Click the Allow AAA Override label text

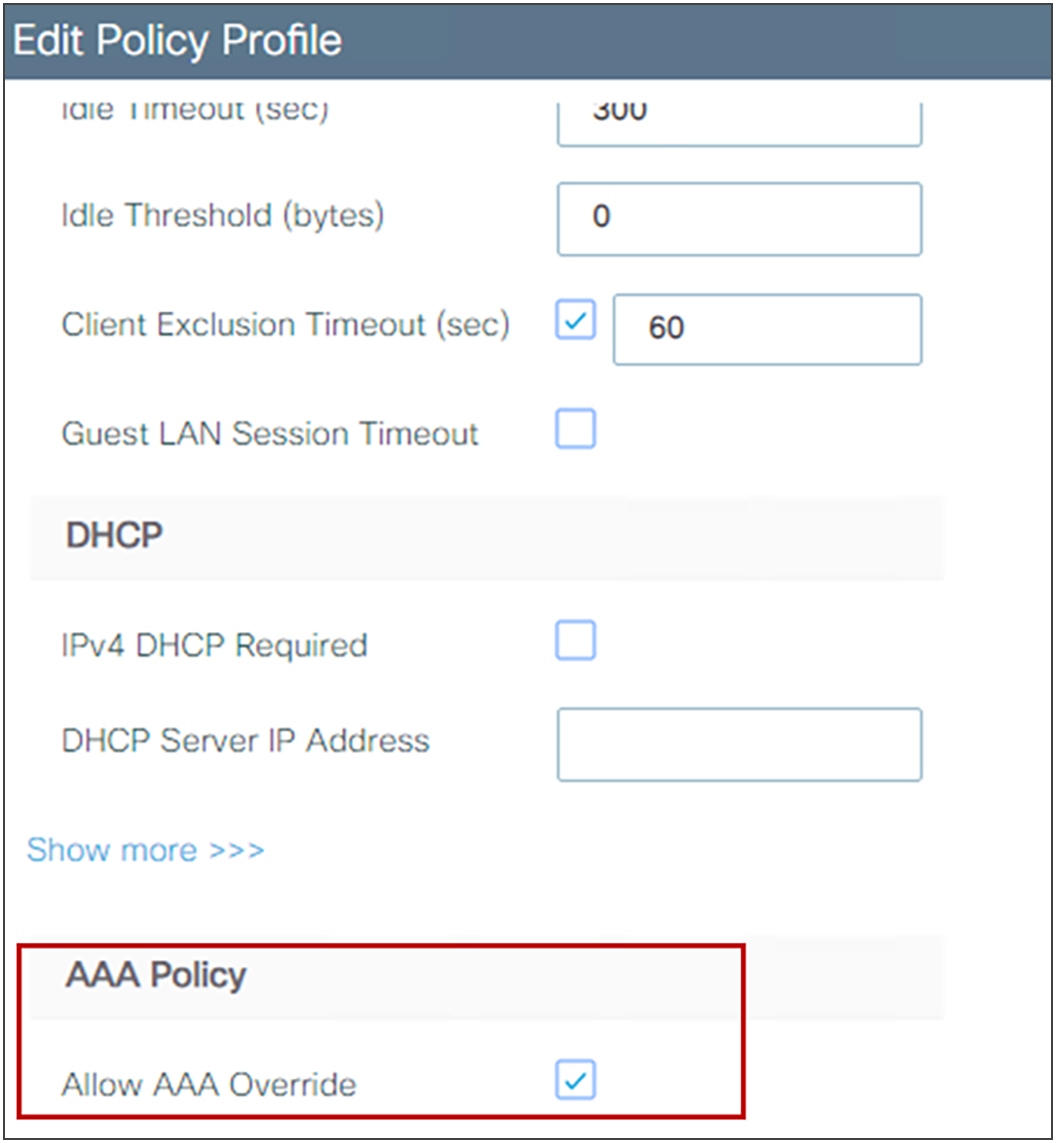click(209, 1085)
